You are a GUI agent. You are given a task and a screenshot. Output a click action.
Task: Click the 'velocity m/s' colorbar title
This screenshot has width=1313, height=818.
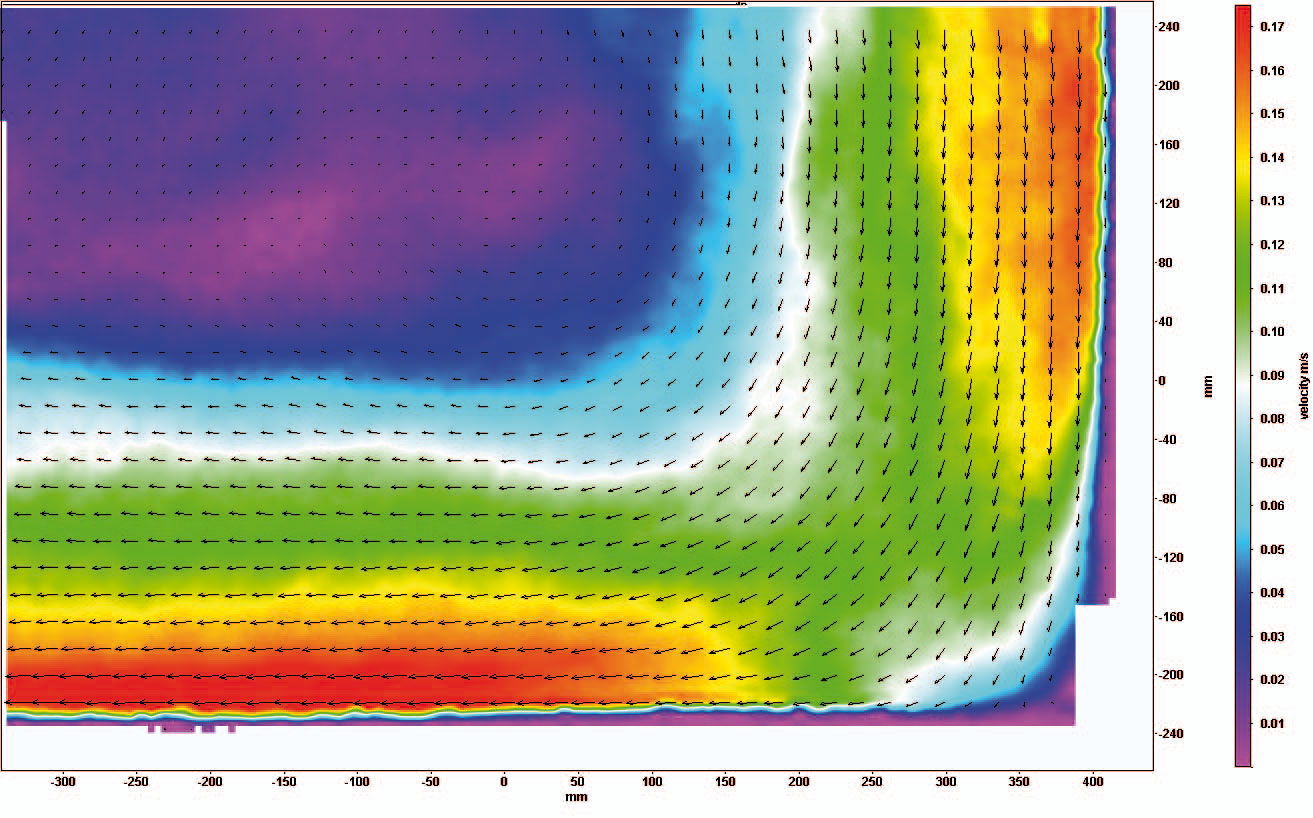coord(1303,386)
